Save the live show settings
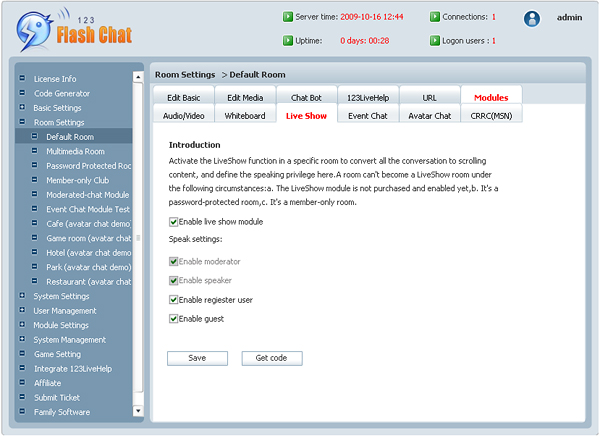The width and height of the screenshot is (600, 436). (197, 358)
